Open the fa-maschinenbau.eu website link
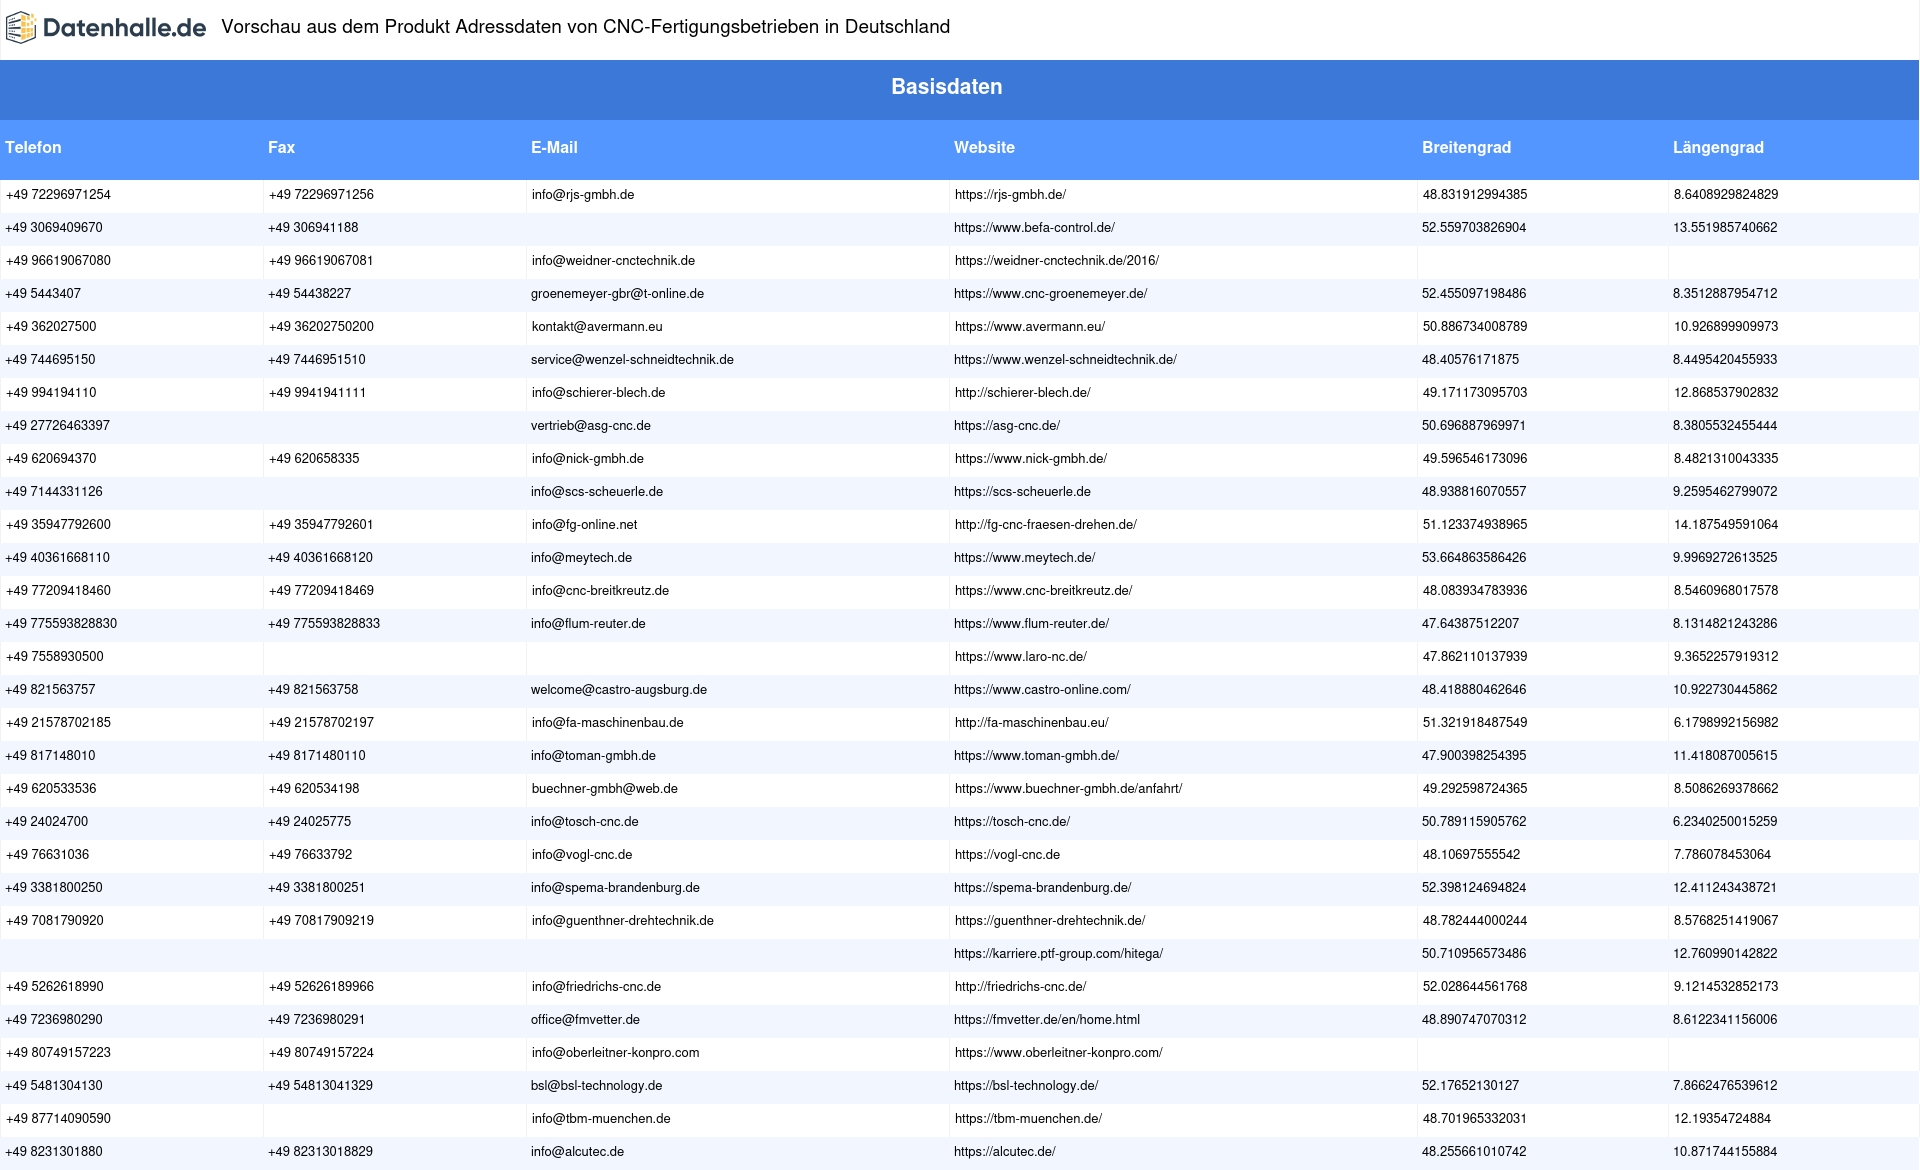 tap(1031, 723)
